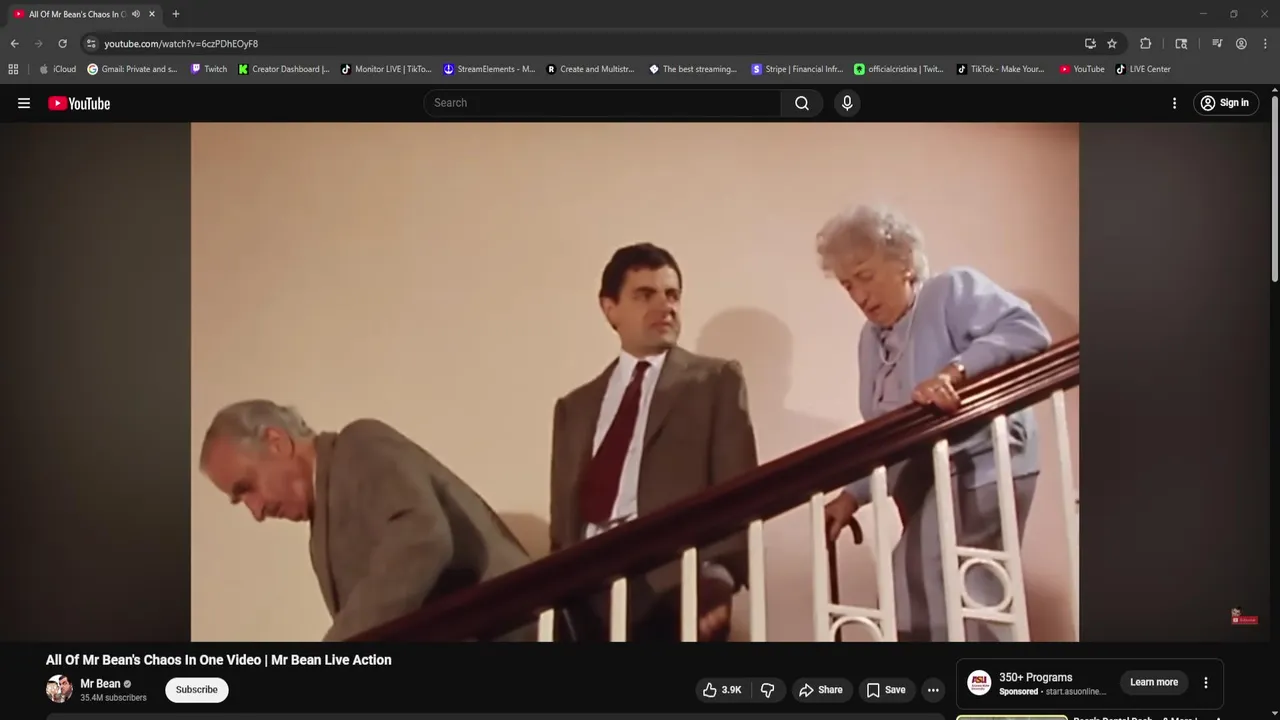Click channel watermark in video corner
This screenshot has height=720, width=1280.
click(x=1244, y=617)
